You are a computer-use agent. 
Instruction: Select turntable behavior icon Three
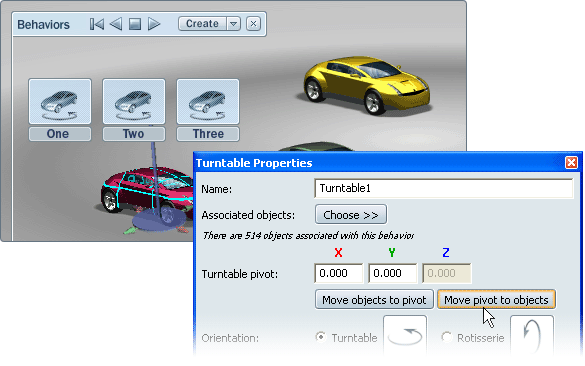pyautogui.click(x=208, y=101)
